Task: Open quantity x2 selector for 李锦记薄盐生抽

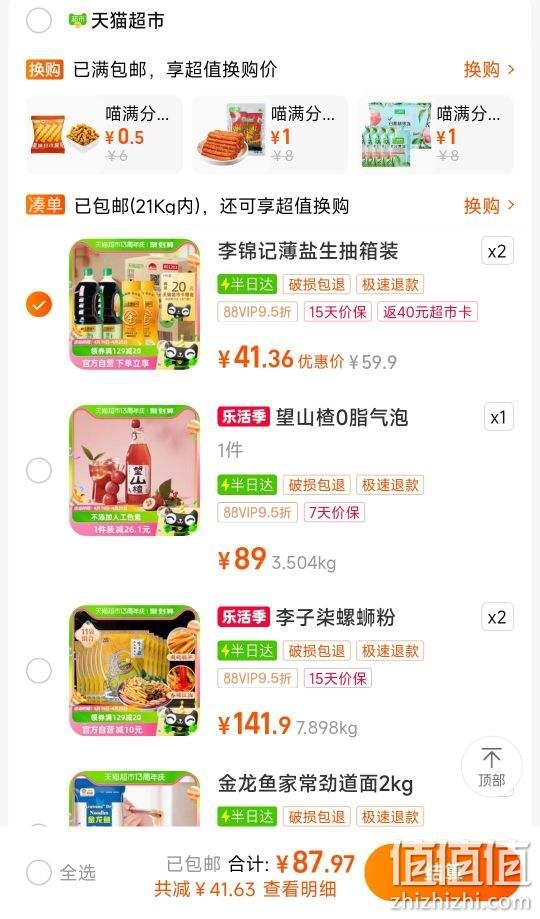Action: point(497,251)
